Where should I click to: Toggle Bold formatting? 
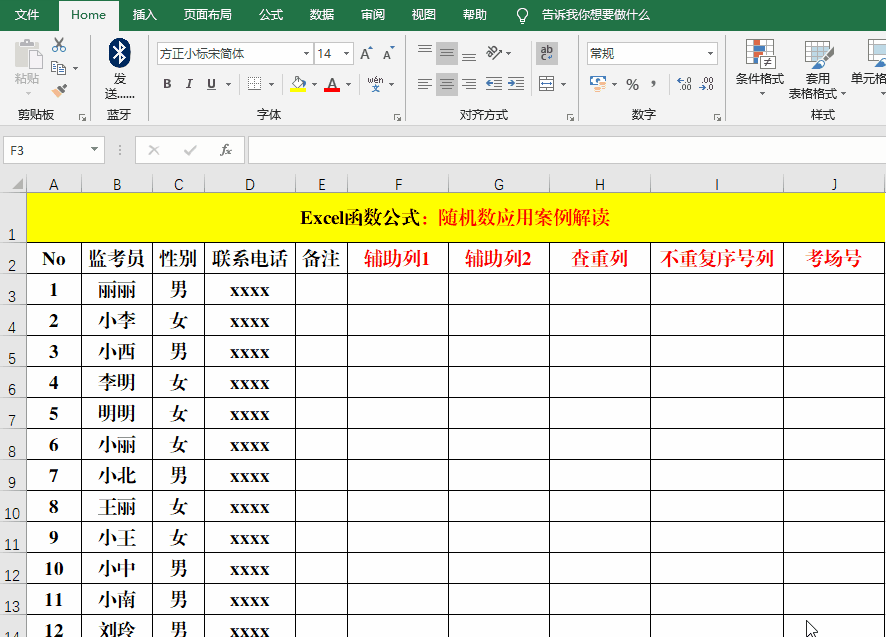(x=167, y=84)
